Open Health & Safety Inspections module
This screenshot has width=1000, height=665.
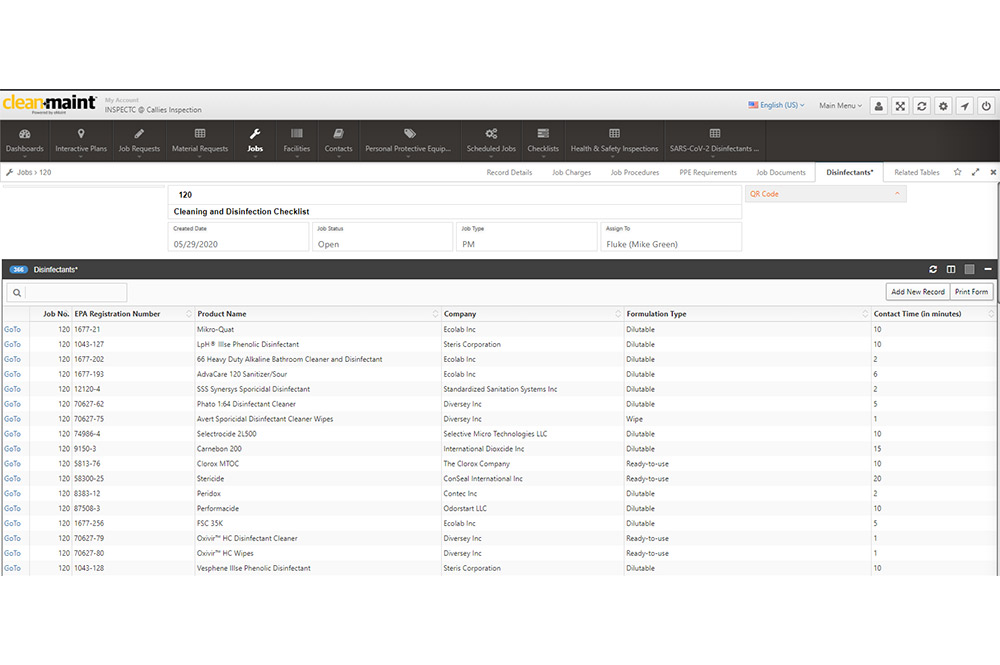(614, 140)
